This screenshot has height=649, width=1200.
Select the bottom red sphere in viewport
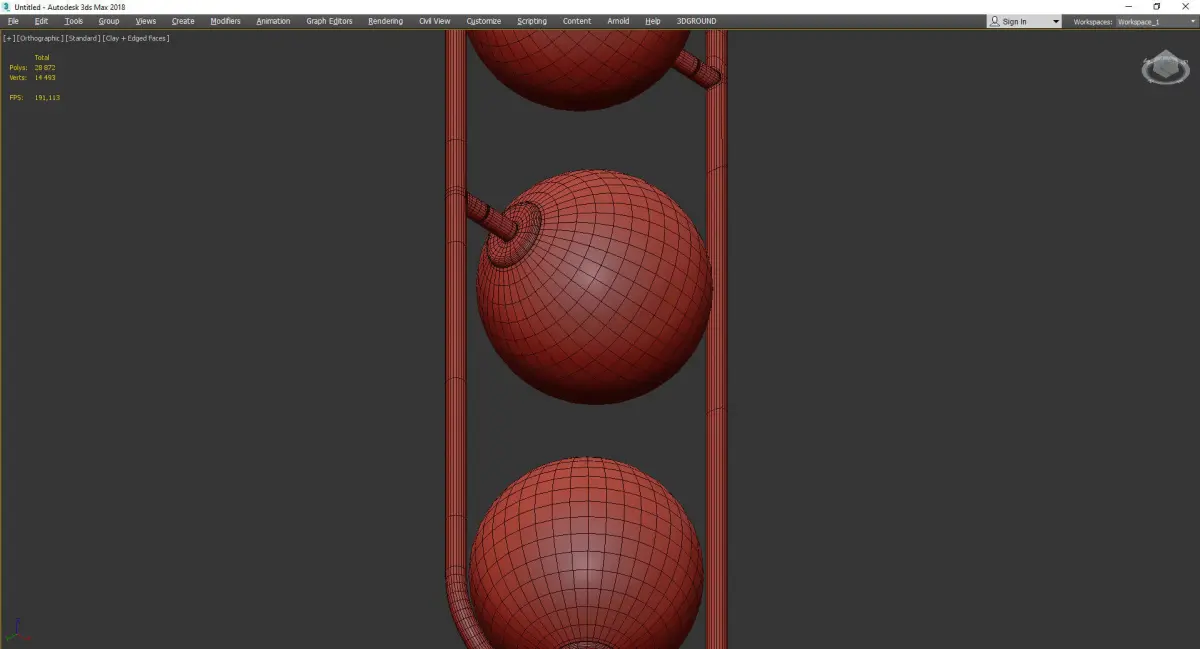[586, 555]
